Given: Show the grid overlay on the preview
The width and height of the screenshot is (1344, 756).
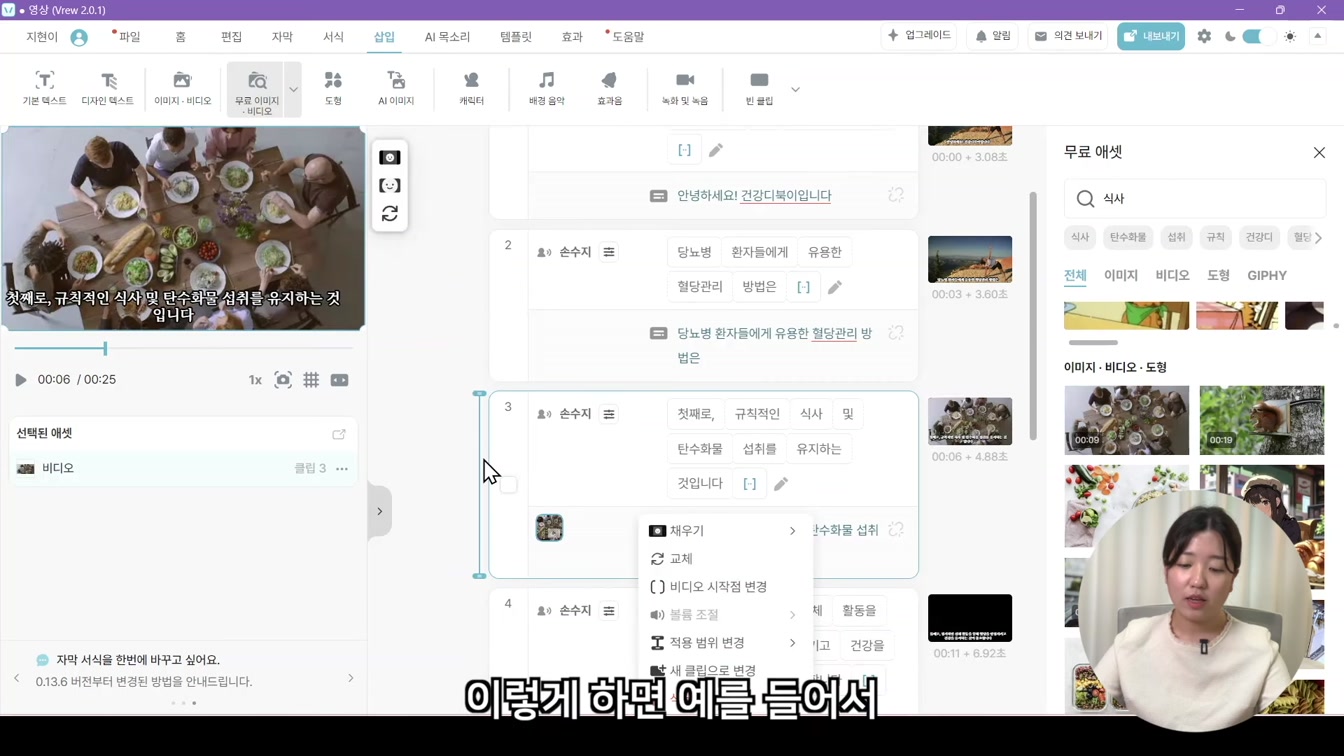Looking at the screenshot, I should click(x=311, y=380).
